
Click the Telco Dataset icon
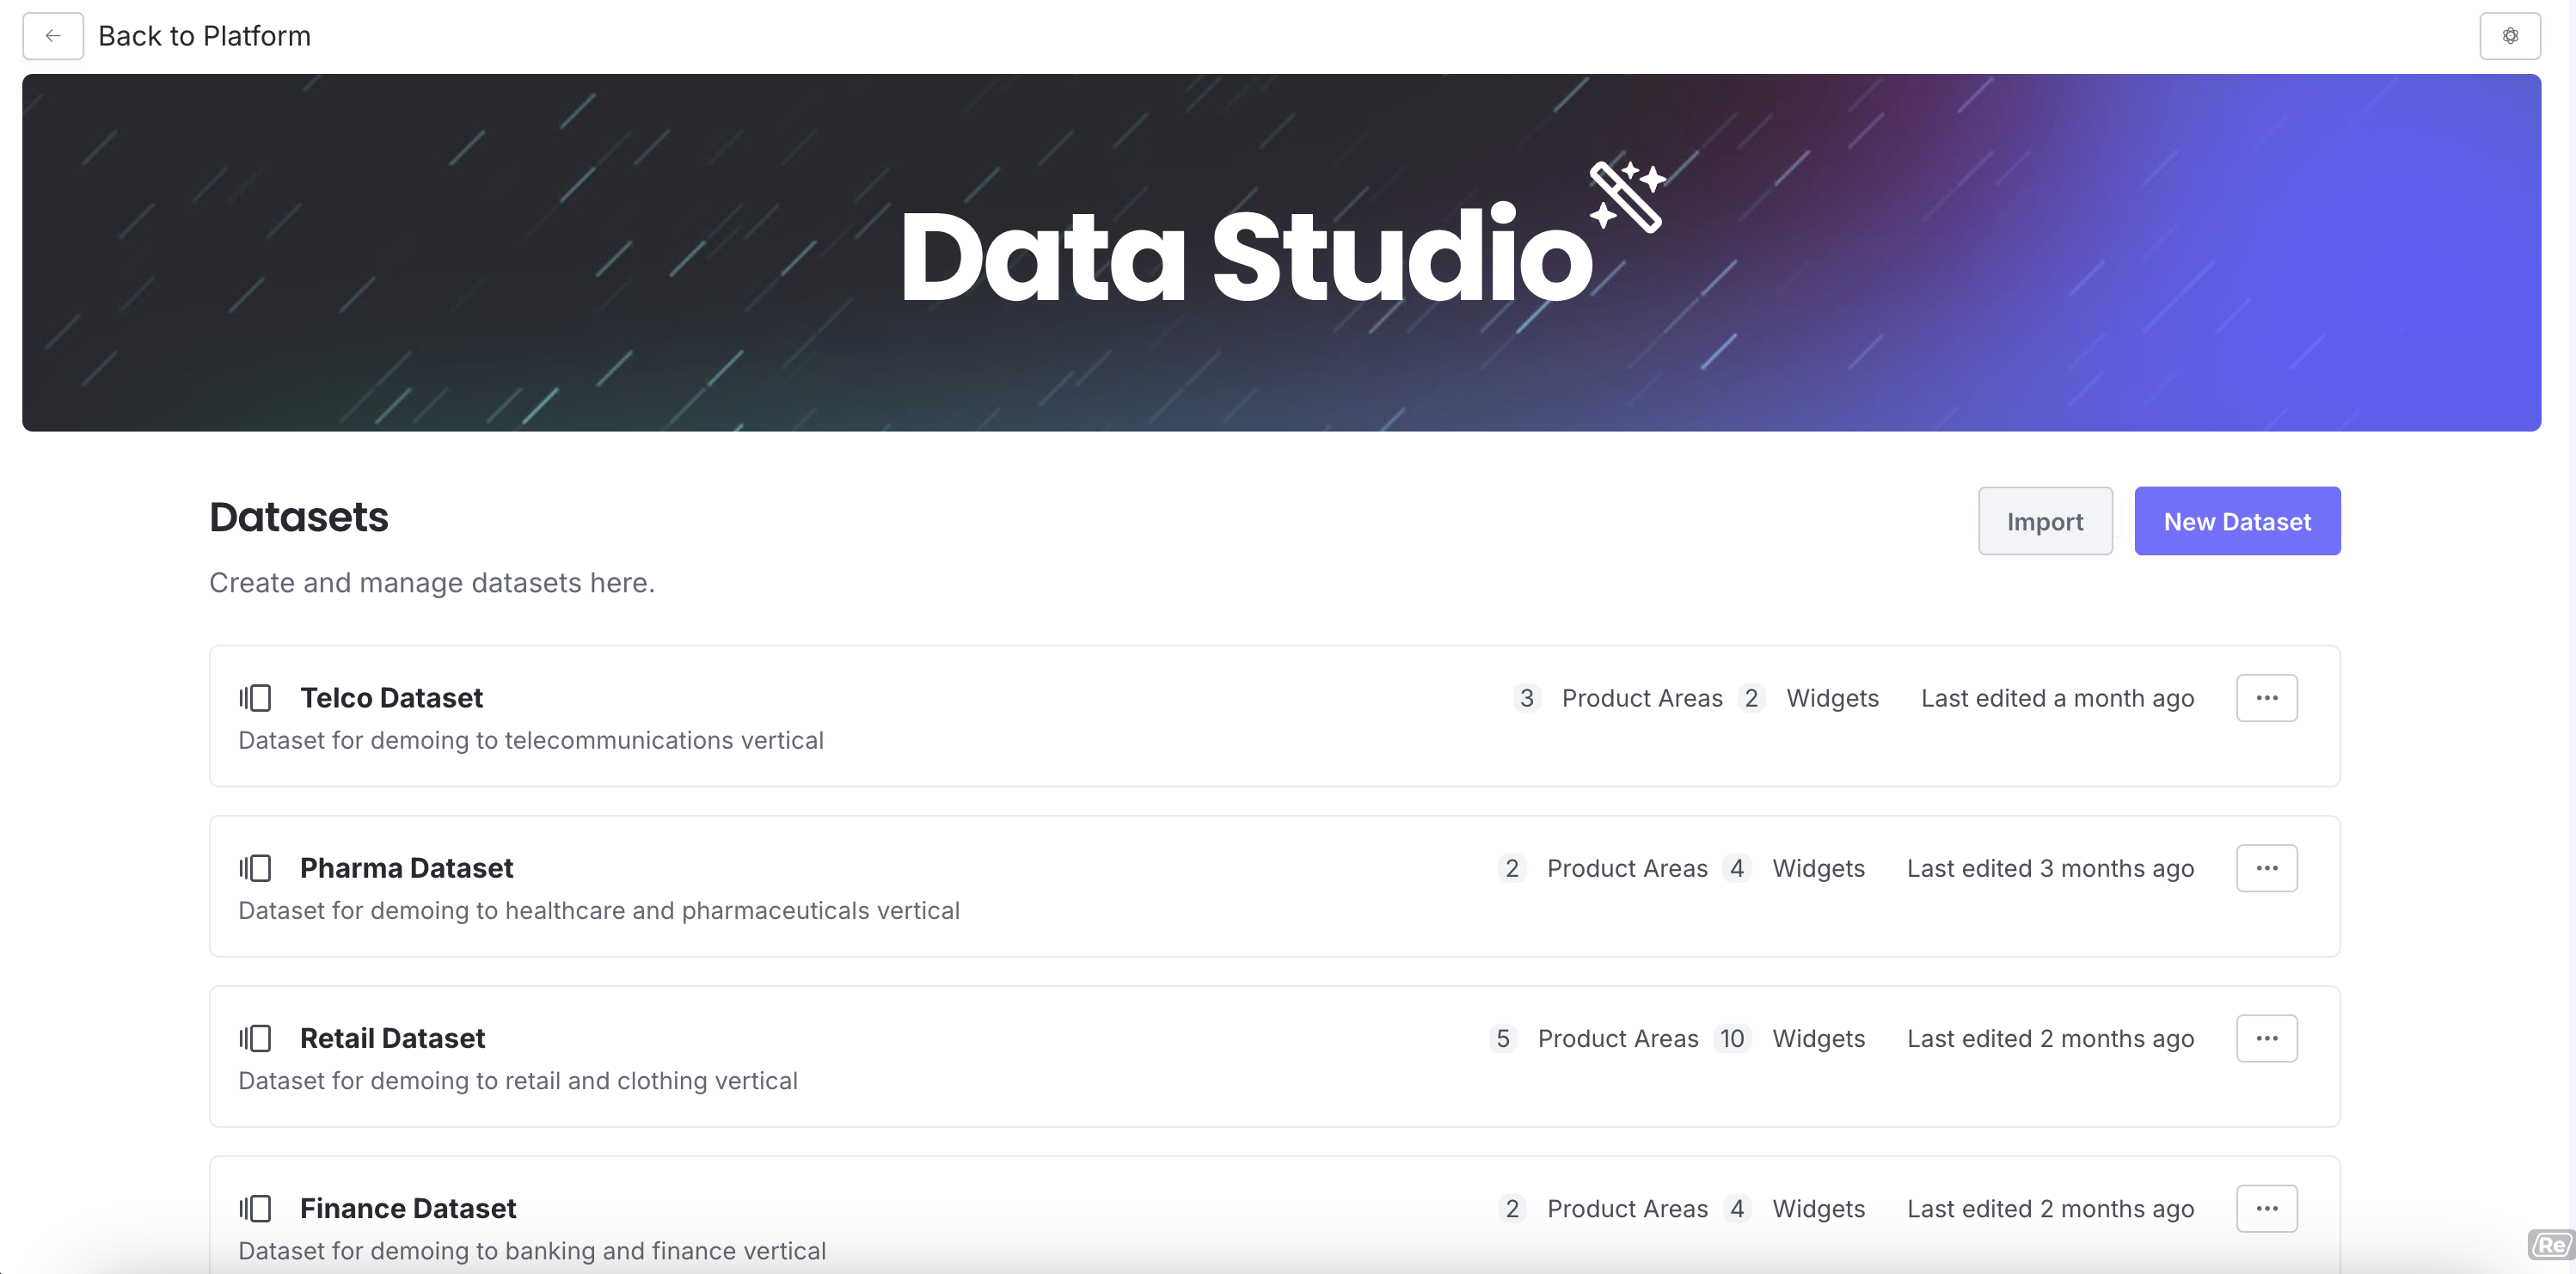pyautogui.click(x=256, y=698)
